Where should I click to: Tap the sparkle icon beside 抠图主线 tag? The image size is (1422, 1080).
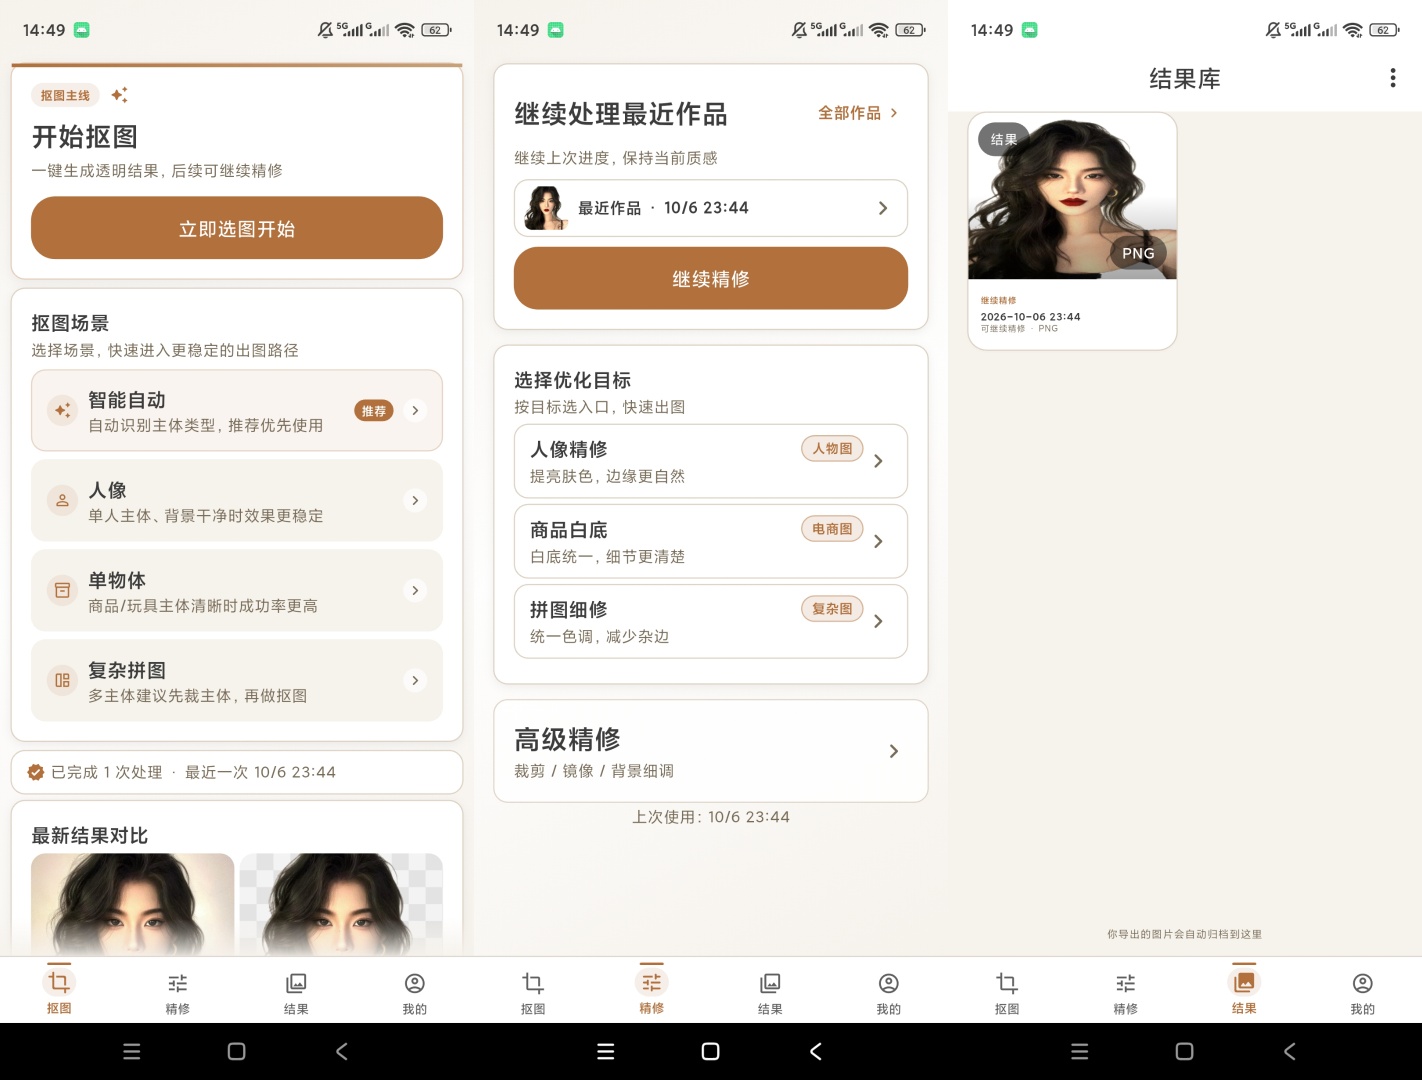[x=119, y=95]
